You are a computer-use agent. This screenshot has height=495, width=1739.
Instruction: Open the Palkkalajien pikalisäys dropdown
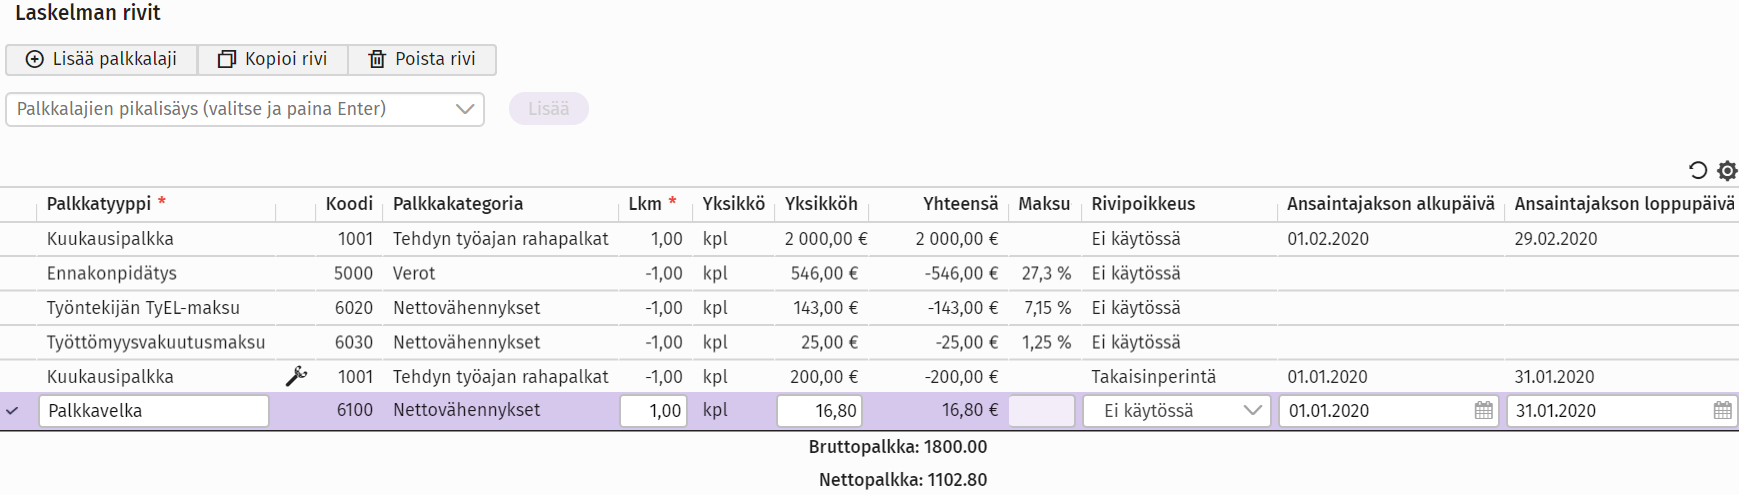[245, 109]
